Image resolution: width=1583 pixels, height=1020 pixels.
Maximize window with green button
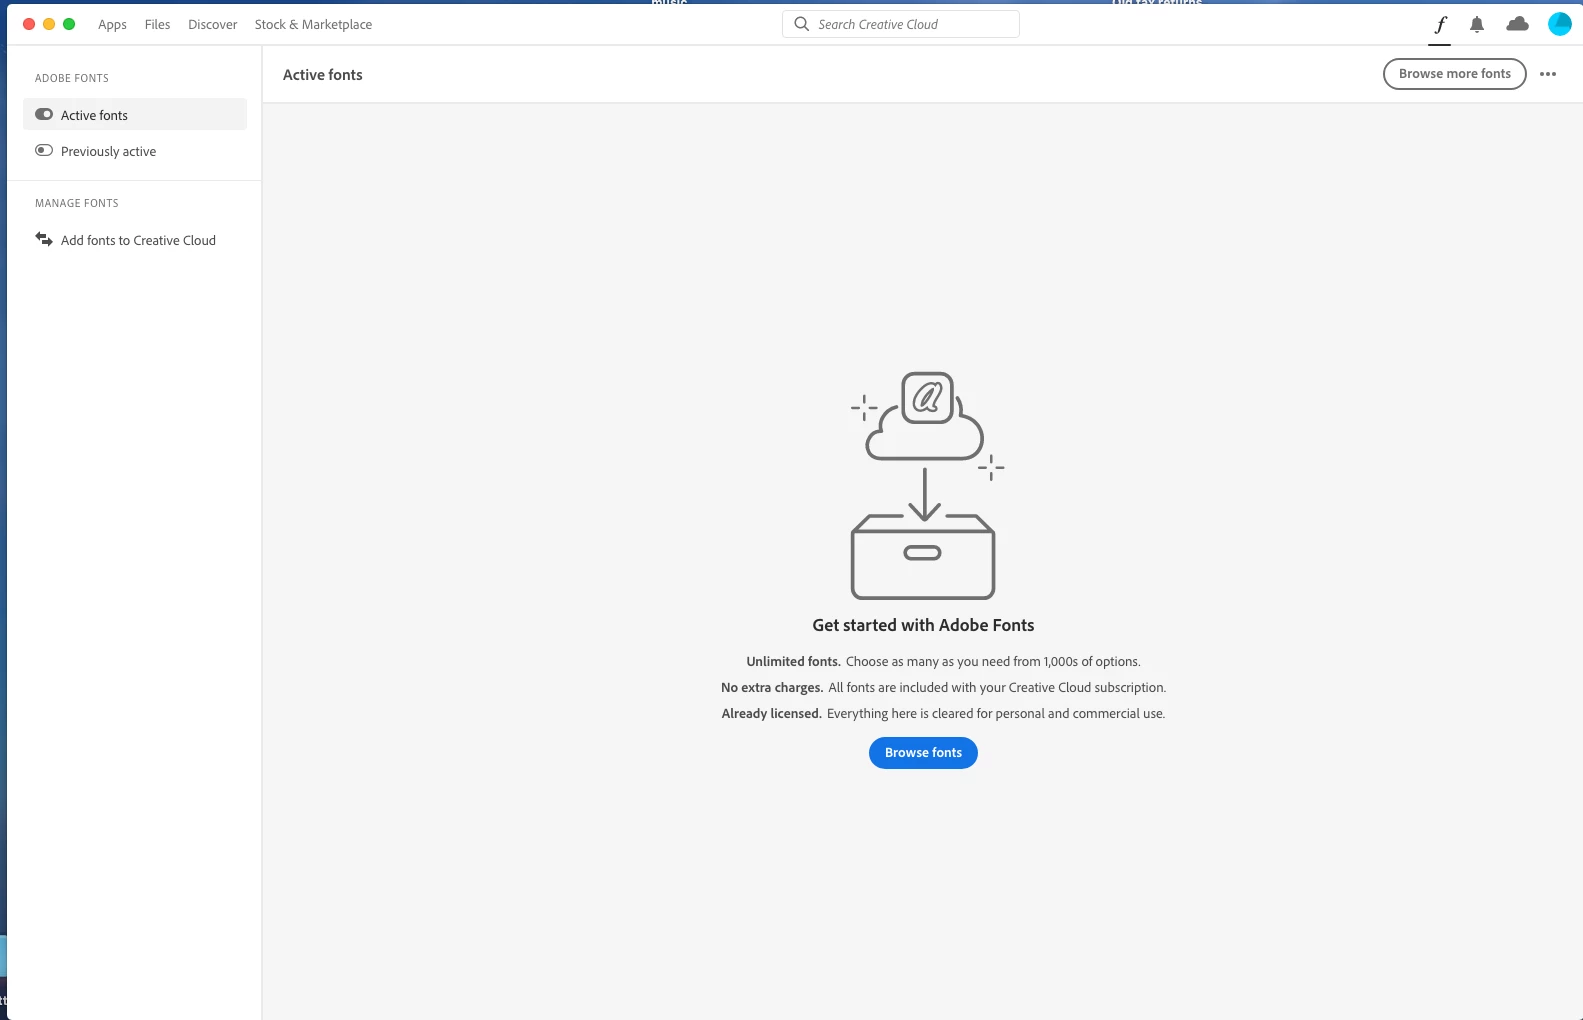tap(69, 24)
